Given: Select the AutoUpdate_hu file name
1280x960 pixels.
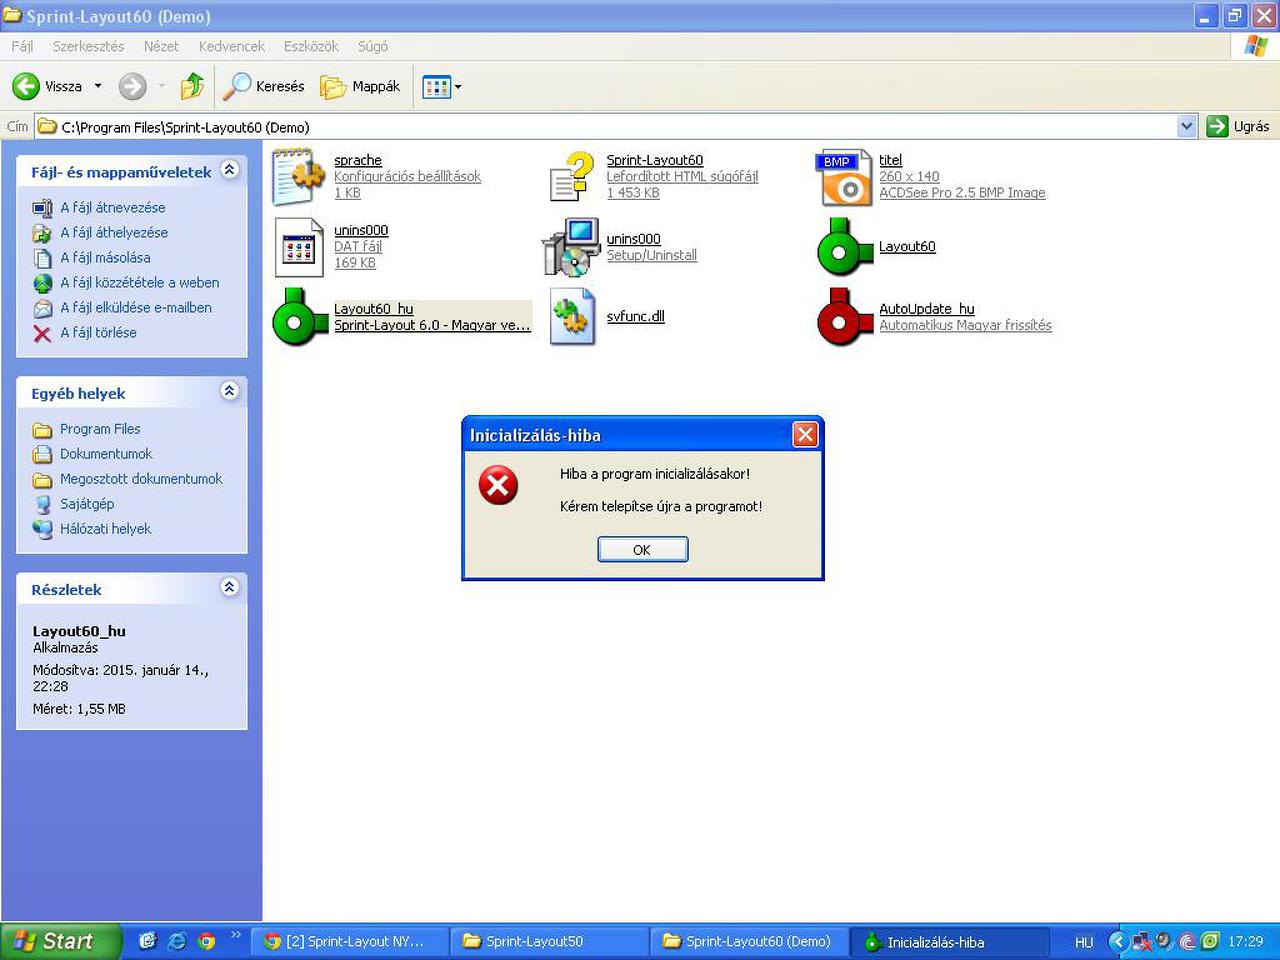Looking at the screenshot, I should [927, 309].
